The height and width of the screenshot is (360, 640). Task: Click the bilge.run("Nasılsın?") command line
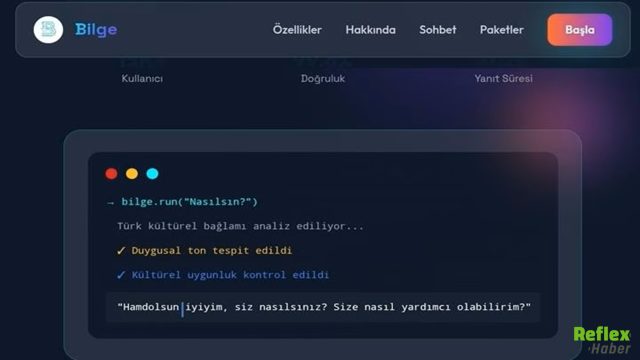coord(189,202)
